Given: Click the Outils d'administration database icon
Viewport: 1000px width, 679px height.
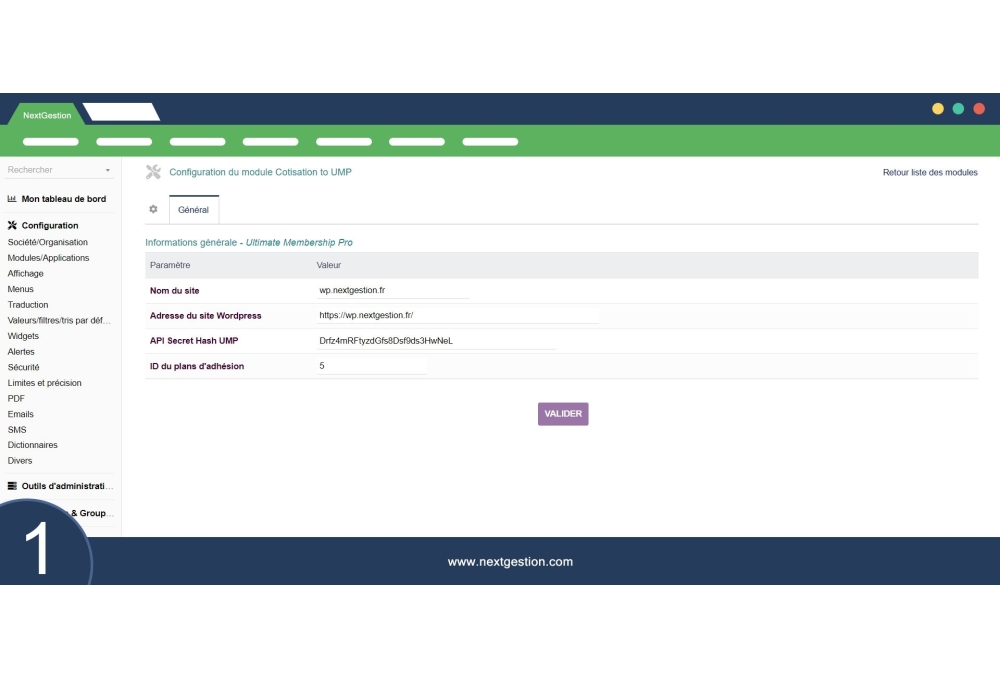Looking at the screenshot, I should (11, 485).
